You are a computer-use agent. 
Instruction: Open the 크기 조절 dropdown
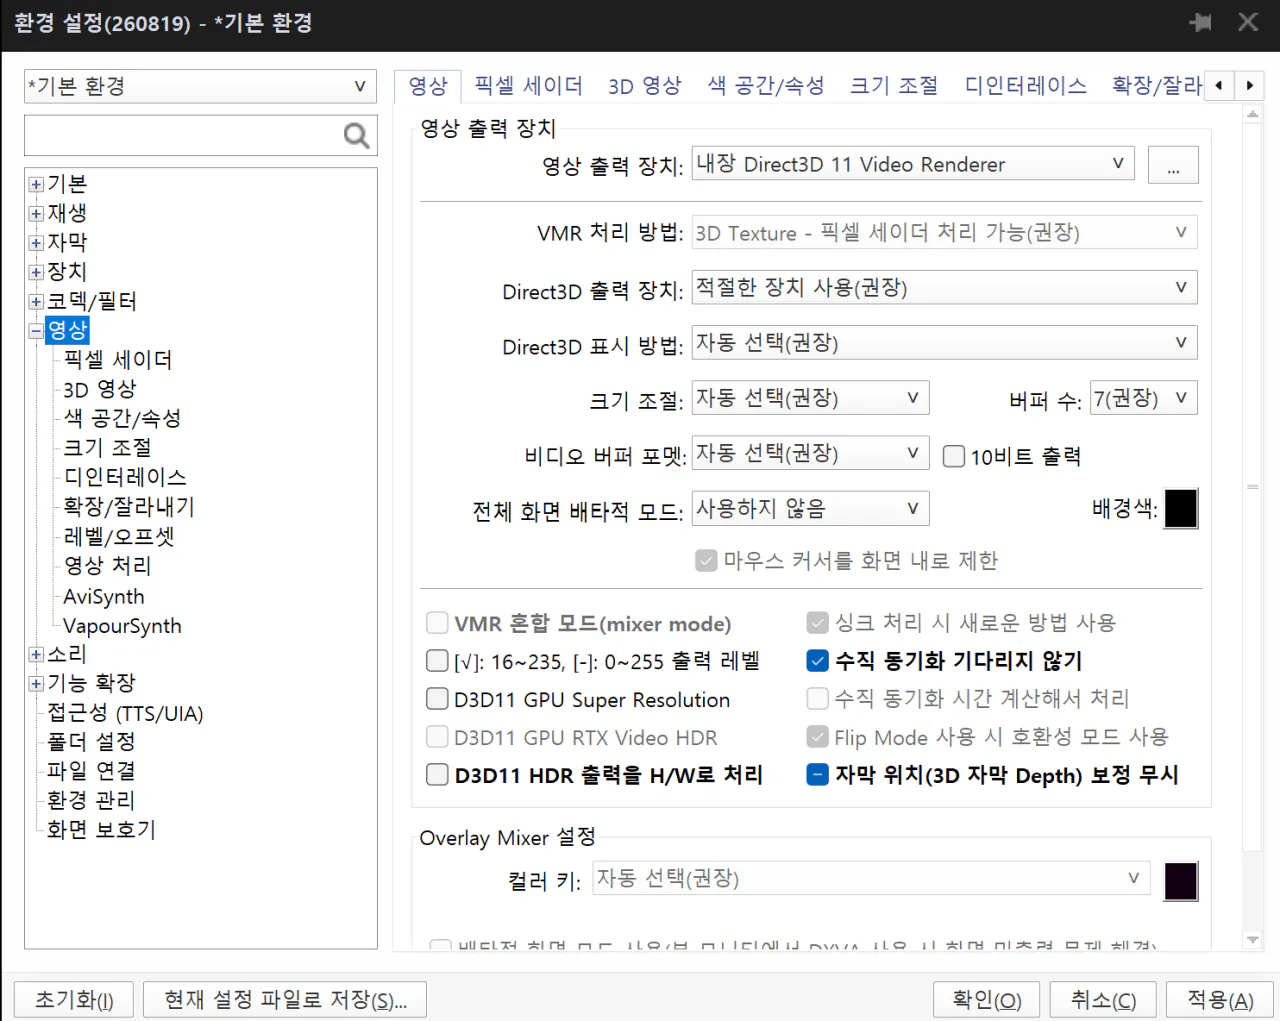click(810, 398)
